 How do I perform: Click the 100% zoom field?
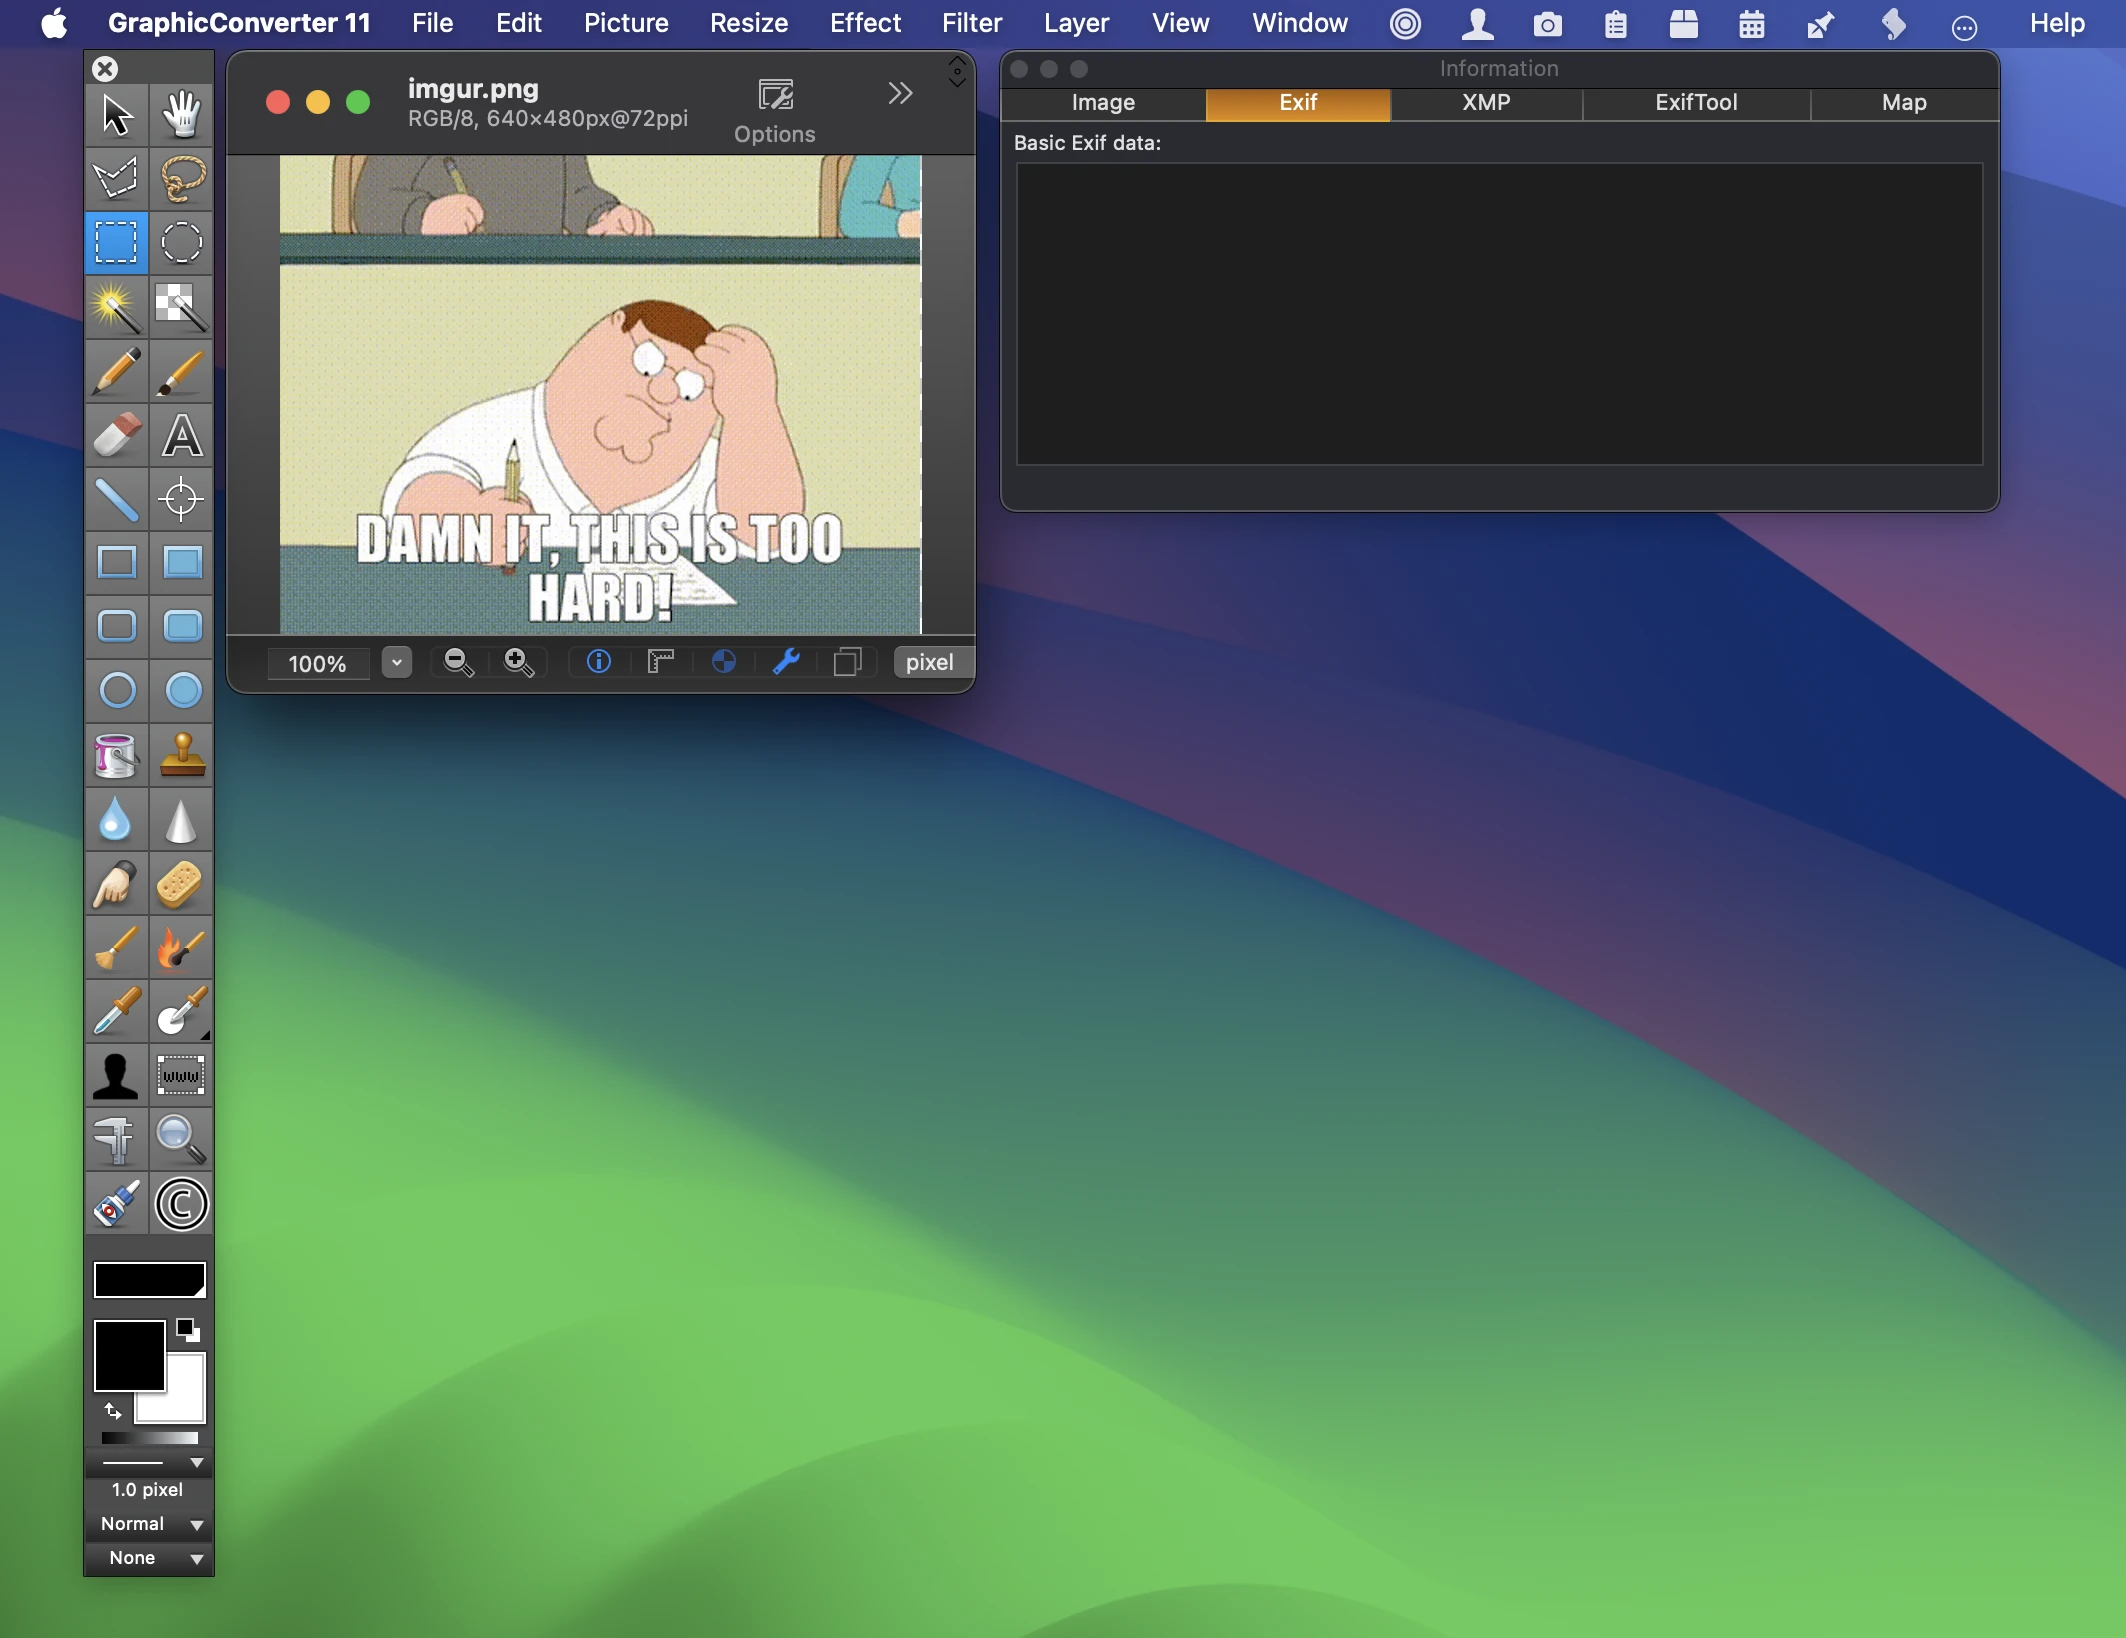[x=318, y=664]
